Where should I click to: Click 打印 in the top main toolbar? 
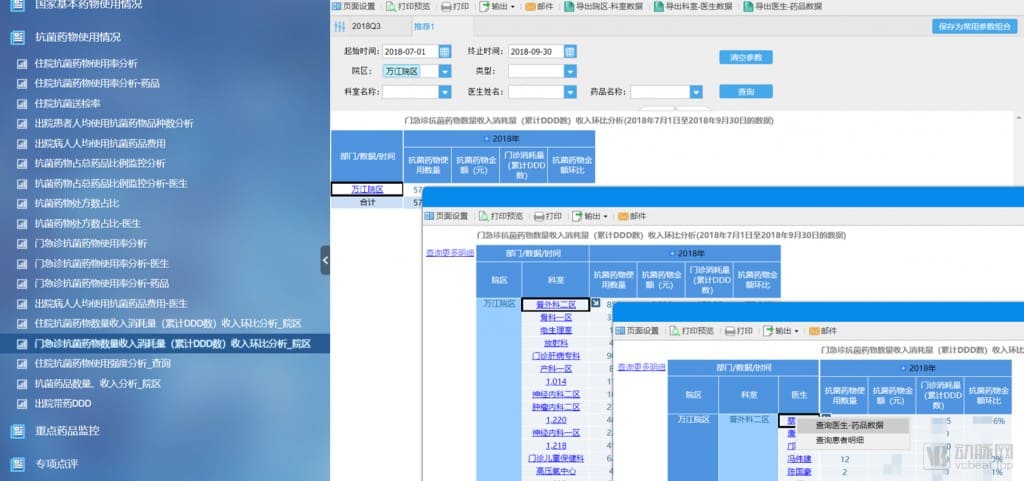455,6
